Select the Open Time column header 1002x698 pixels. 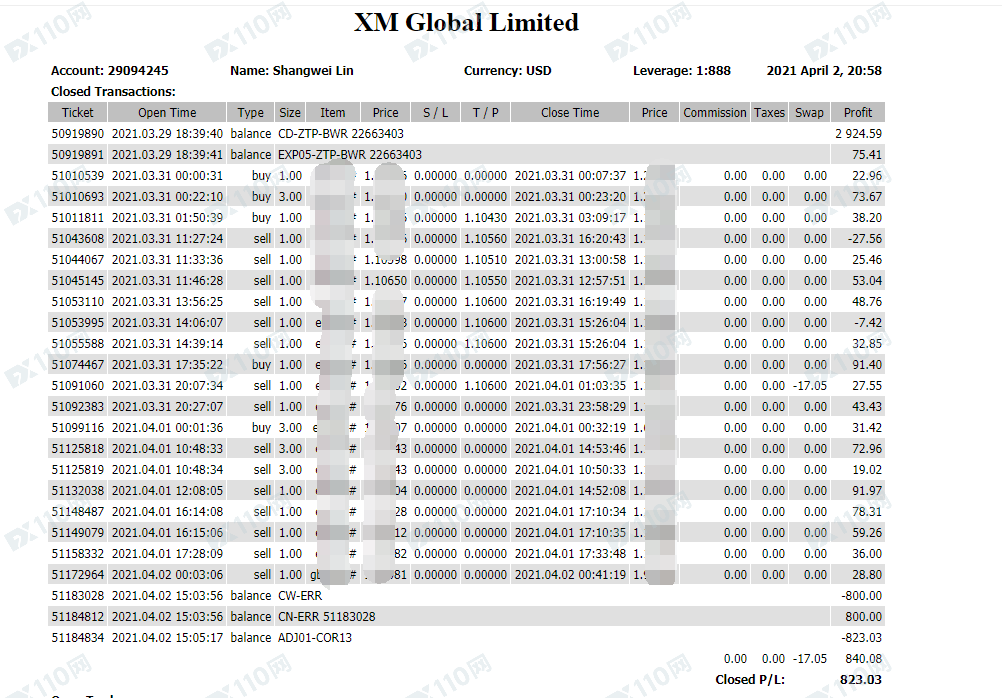[x=167, y=112]
